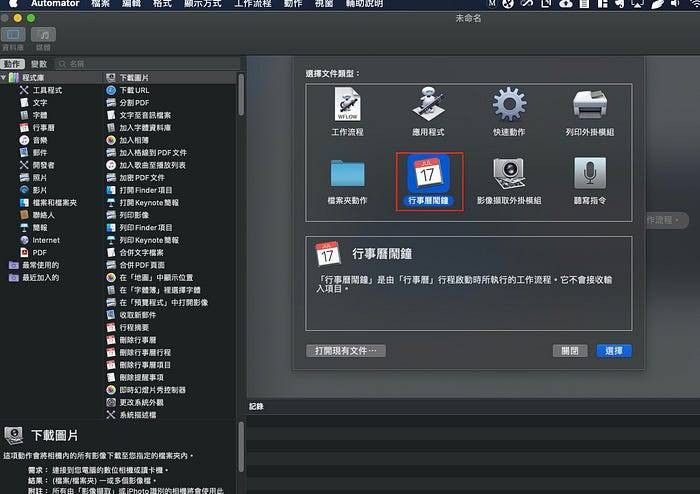Collapse the 程式庫 tree disclosure triangle
Viewport: 700px width, 494px height.
pos(4,78)
